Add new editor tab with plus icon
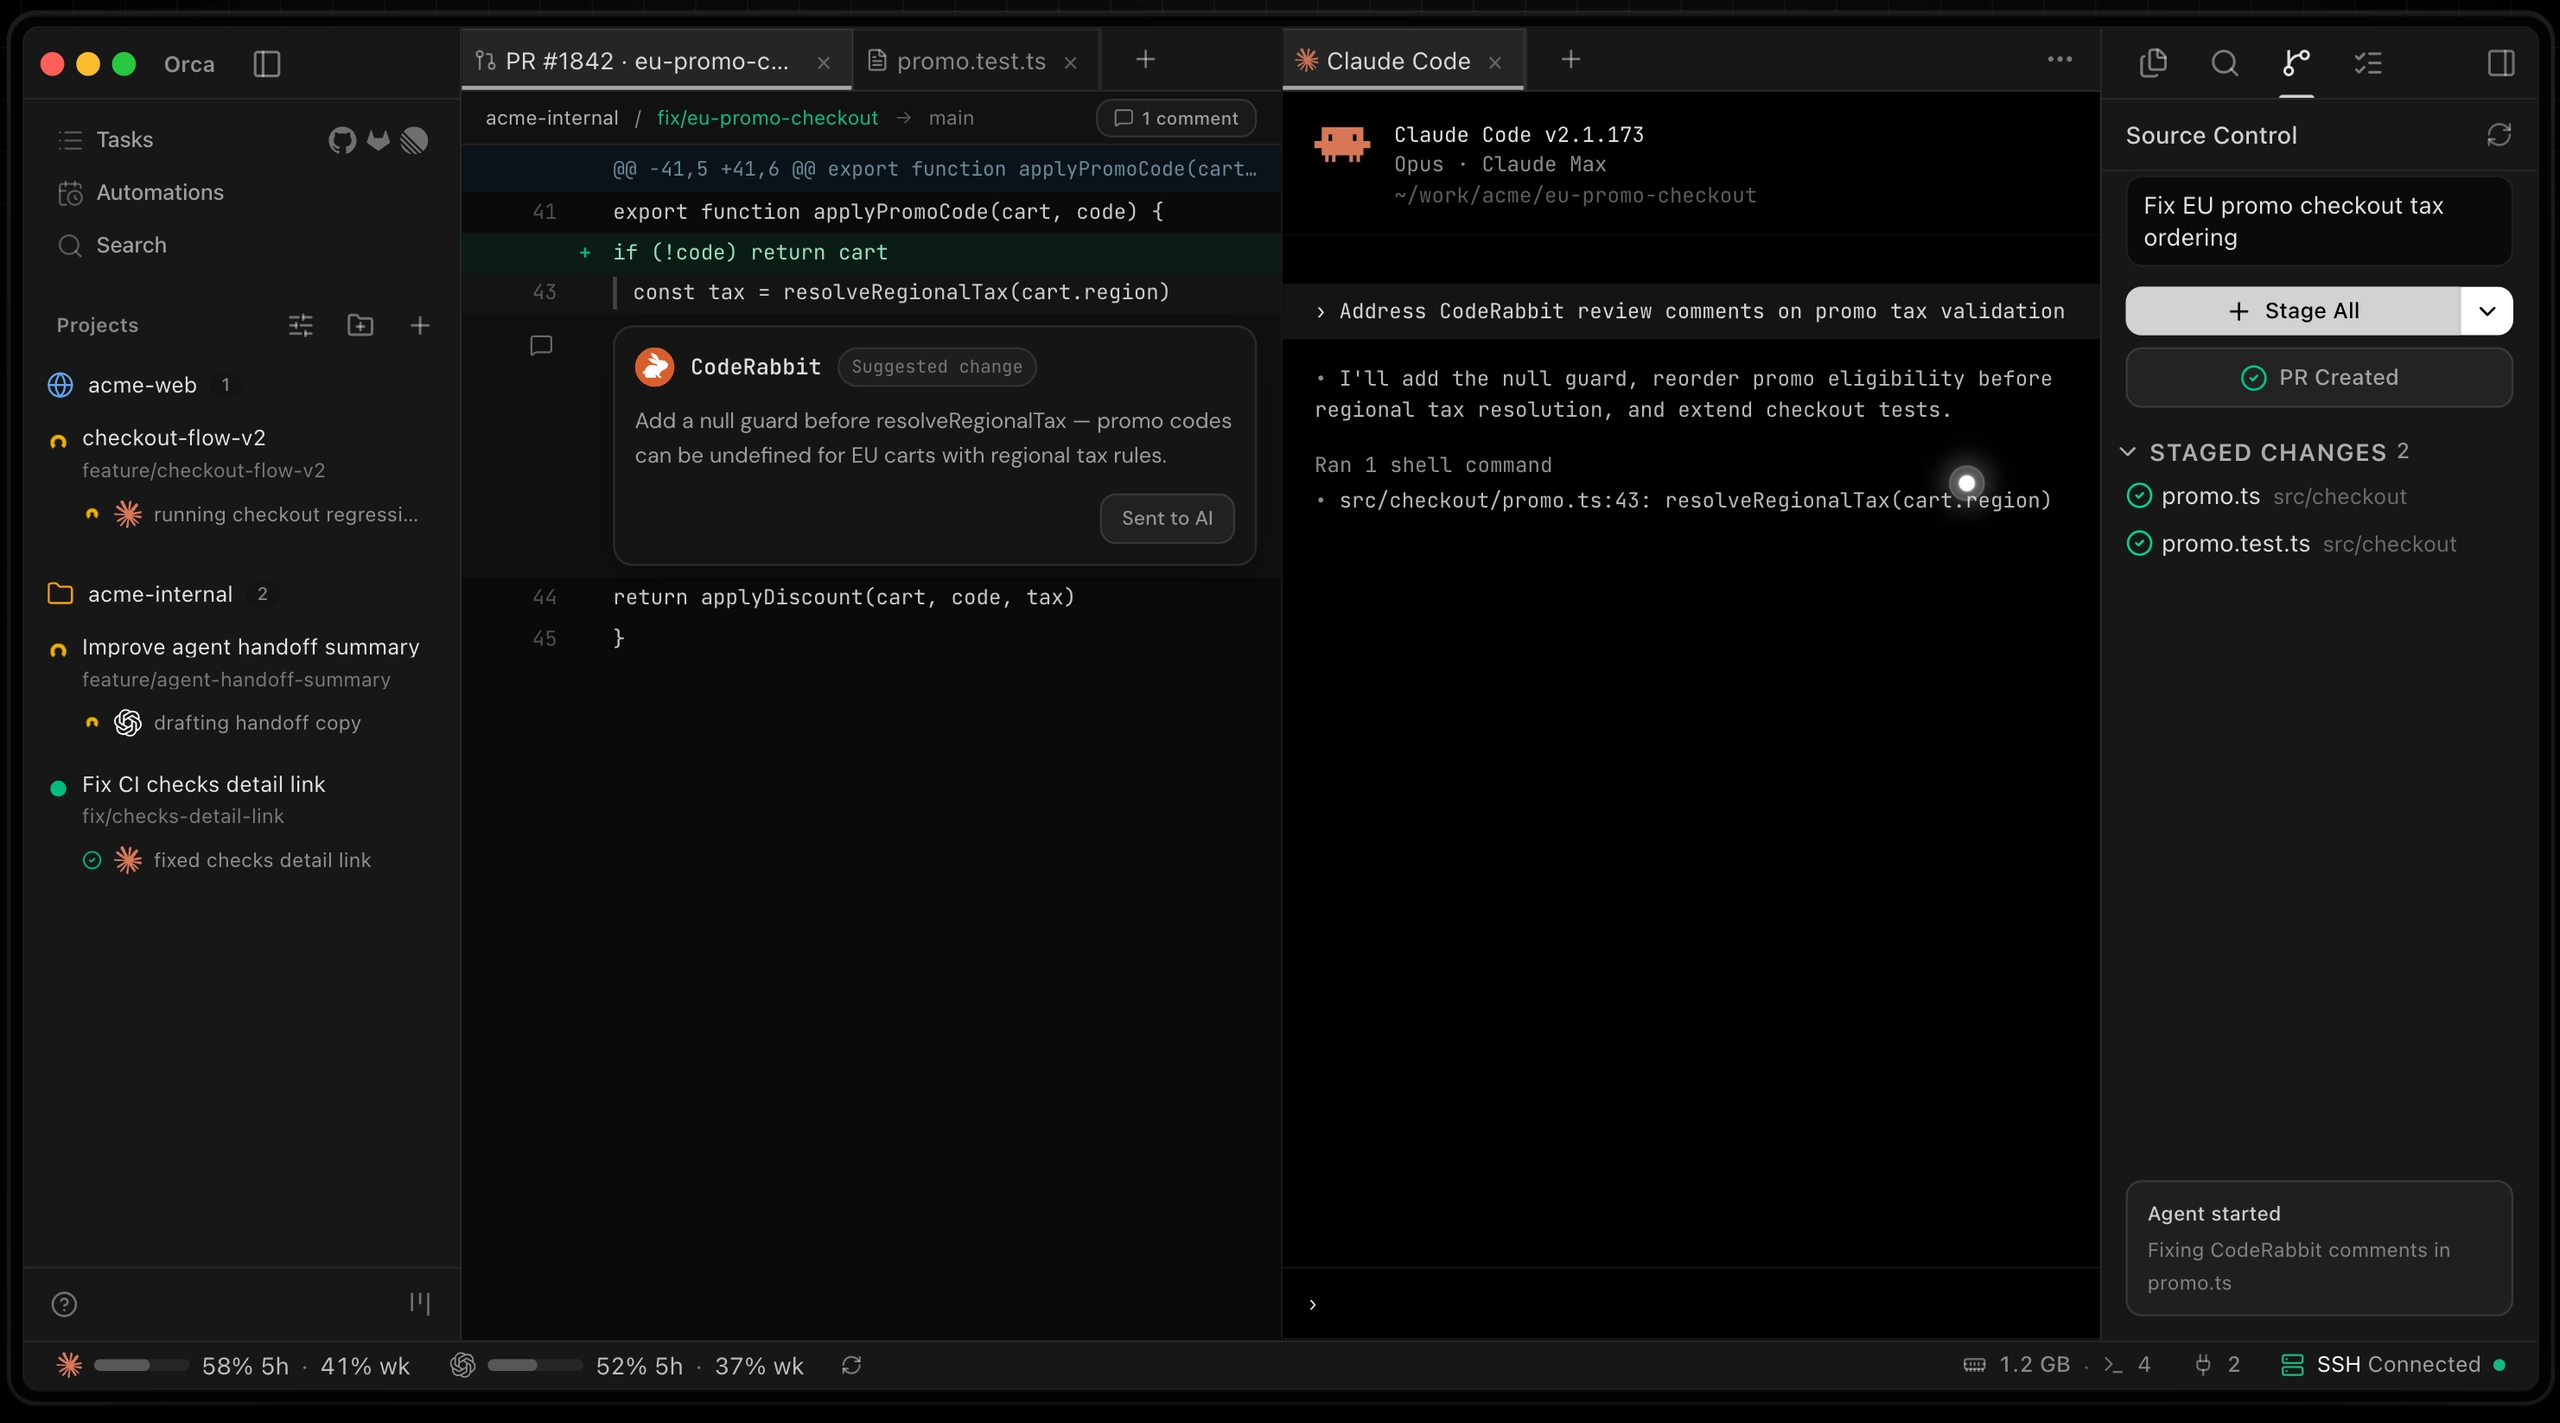Screen dimensions: 2560x1423 point(1146,60)
